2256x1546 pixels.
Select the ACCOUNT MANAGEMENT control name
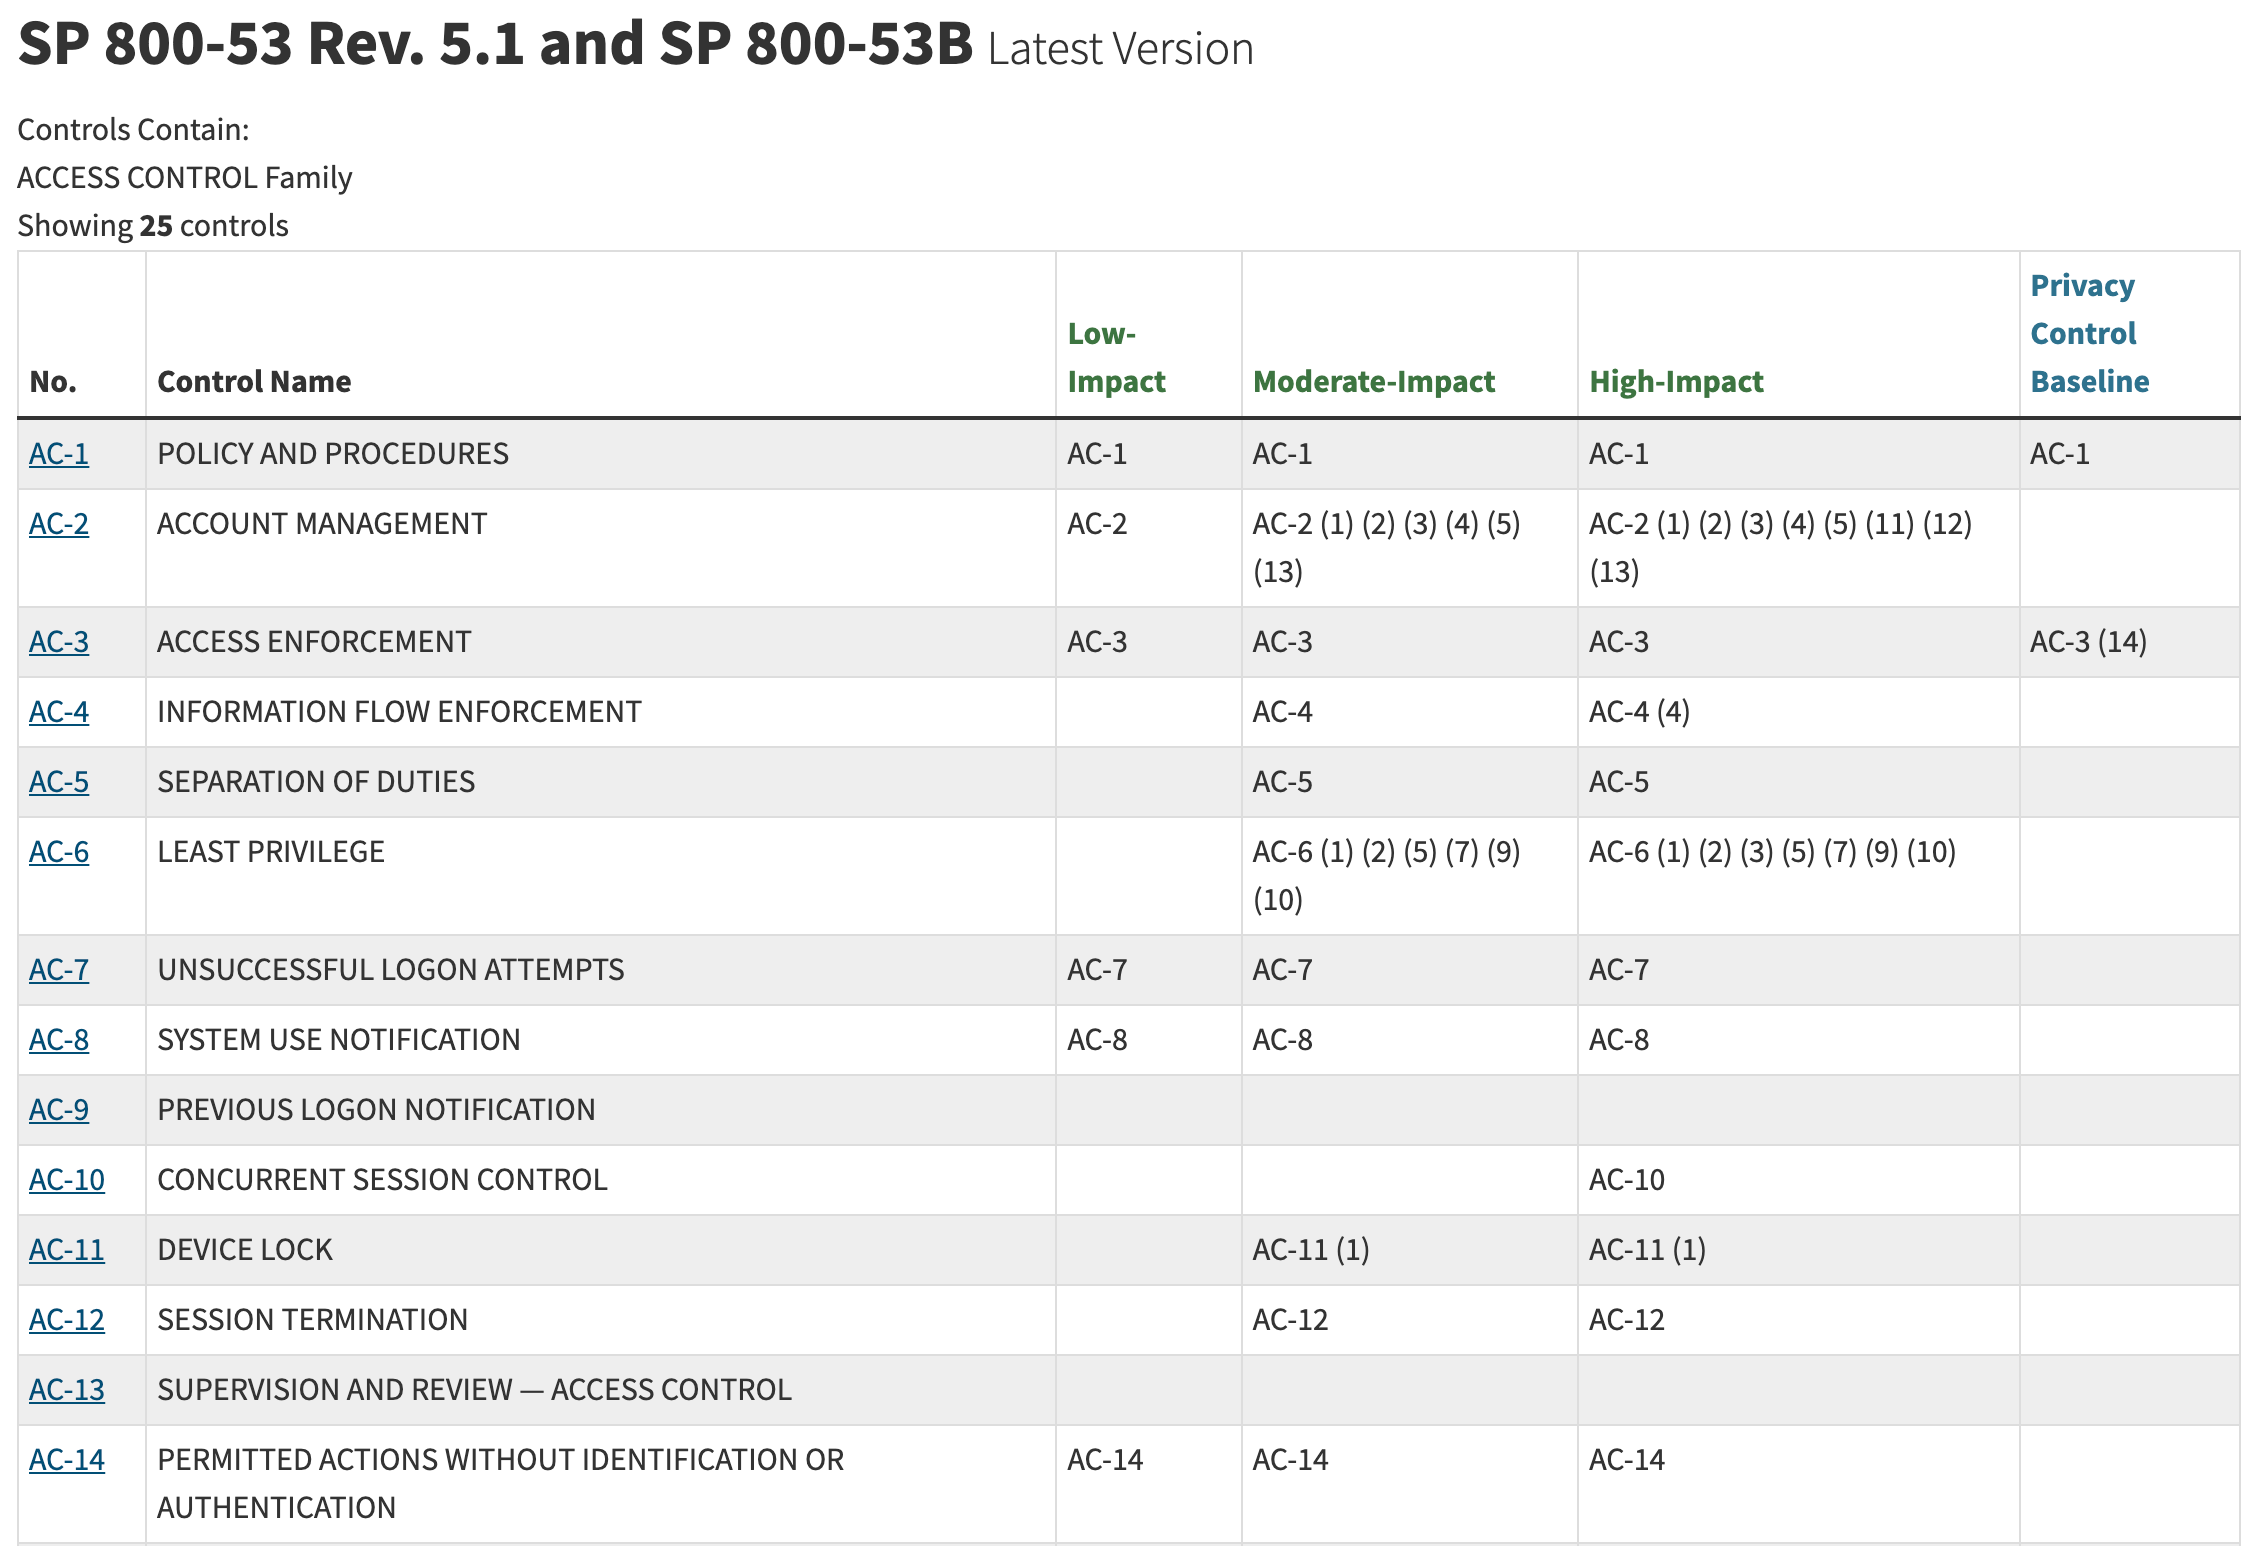(x=322, y=523)
